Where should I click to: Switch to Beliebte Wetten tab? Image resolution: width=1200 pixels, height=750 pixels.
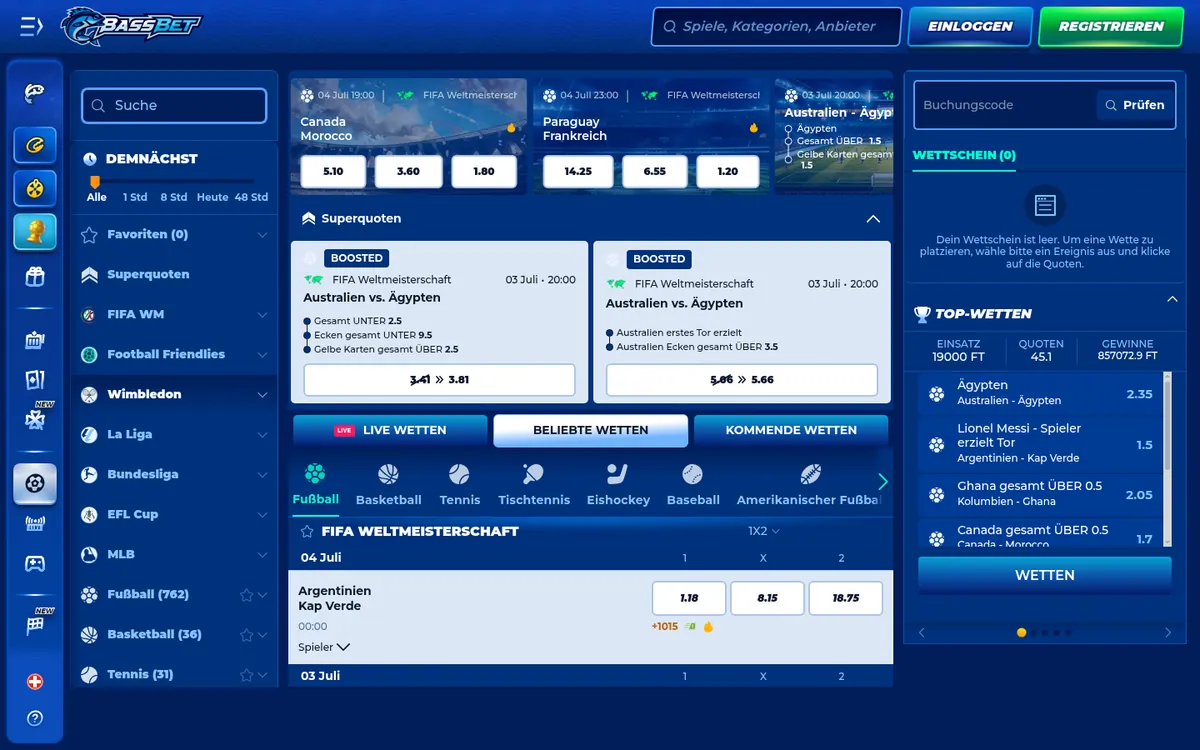590,430
